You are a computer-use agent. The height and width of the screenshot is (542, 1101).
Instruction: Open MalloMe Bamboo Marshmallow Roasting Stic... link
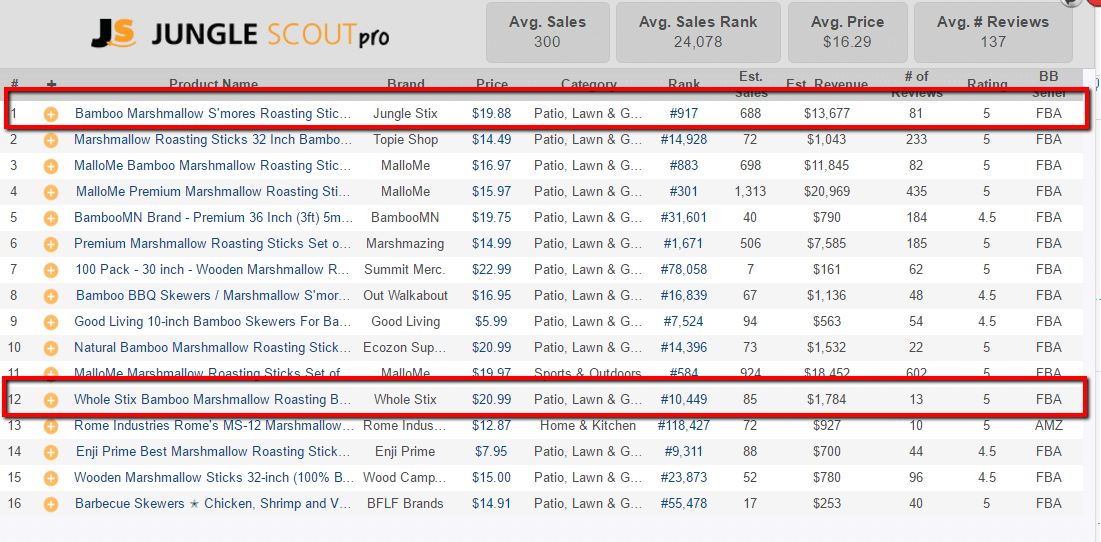pyautogui.click(x=213, y=166)
